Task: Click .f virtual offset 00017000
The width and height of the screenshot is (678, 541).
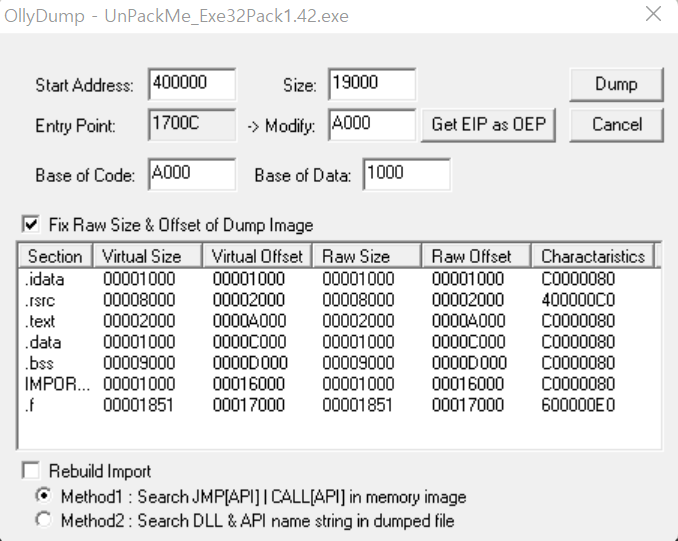Action: [249, 405]
